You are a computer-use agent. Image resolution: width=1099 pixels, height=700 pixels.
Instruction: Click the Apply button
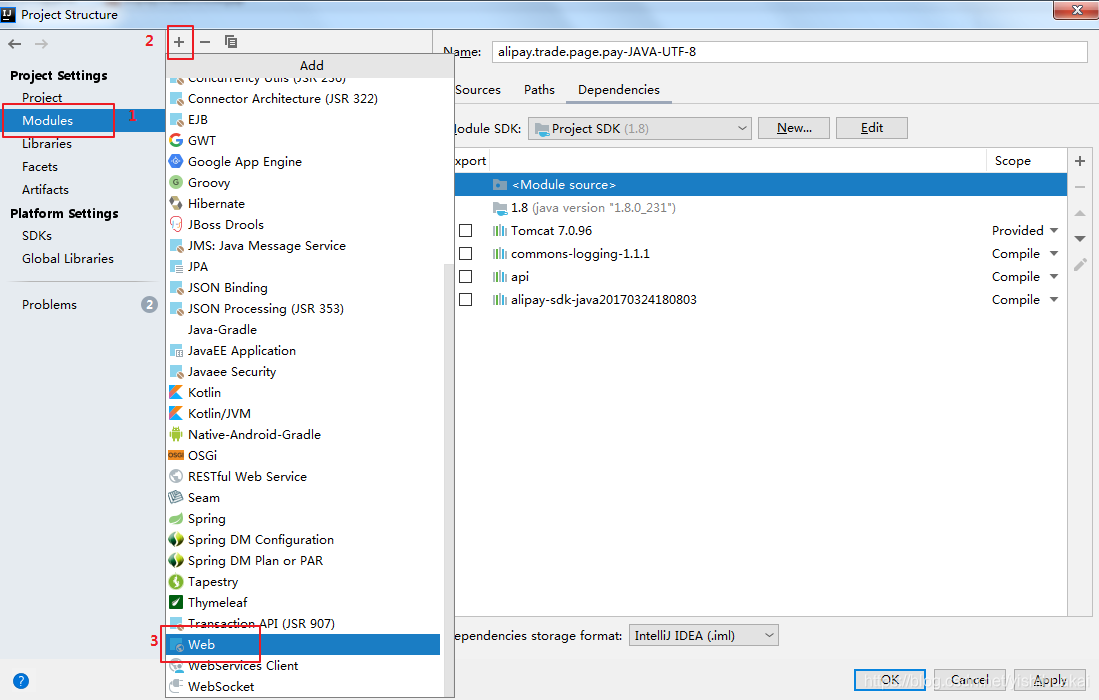click(x=1050, y=680)
